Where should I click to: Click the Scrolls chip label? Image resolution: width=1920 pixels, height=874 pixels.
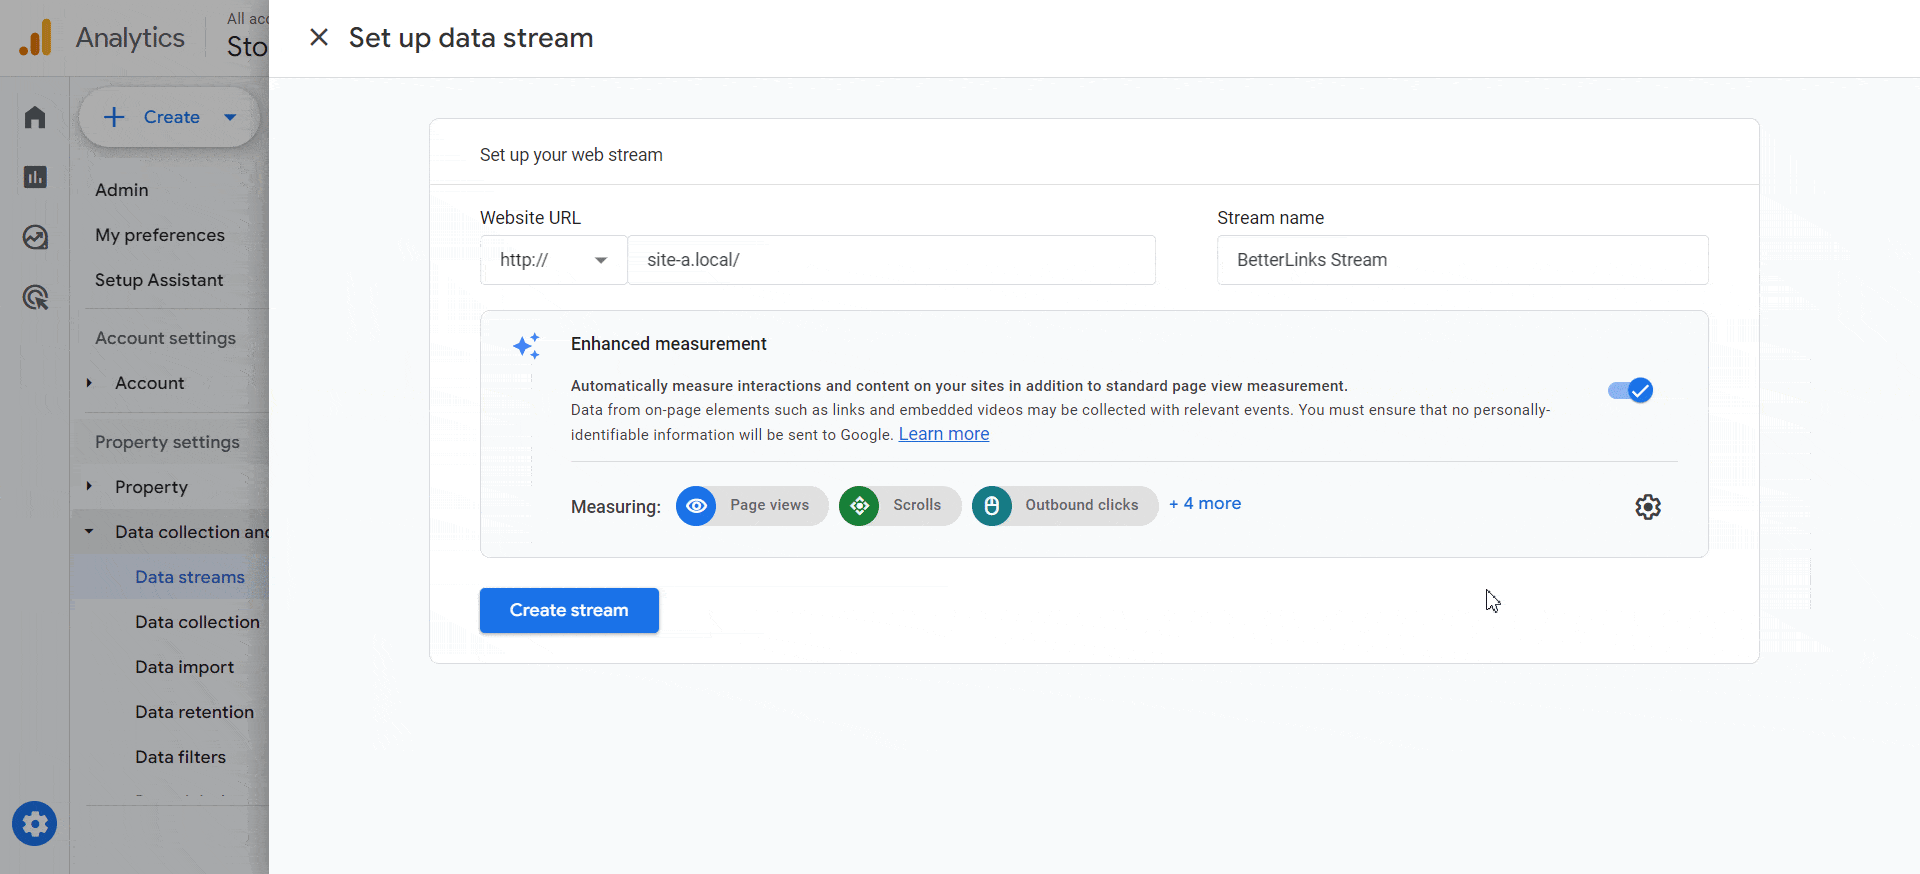[917, 505]
